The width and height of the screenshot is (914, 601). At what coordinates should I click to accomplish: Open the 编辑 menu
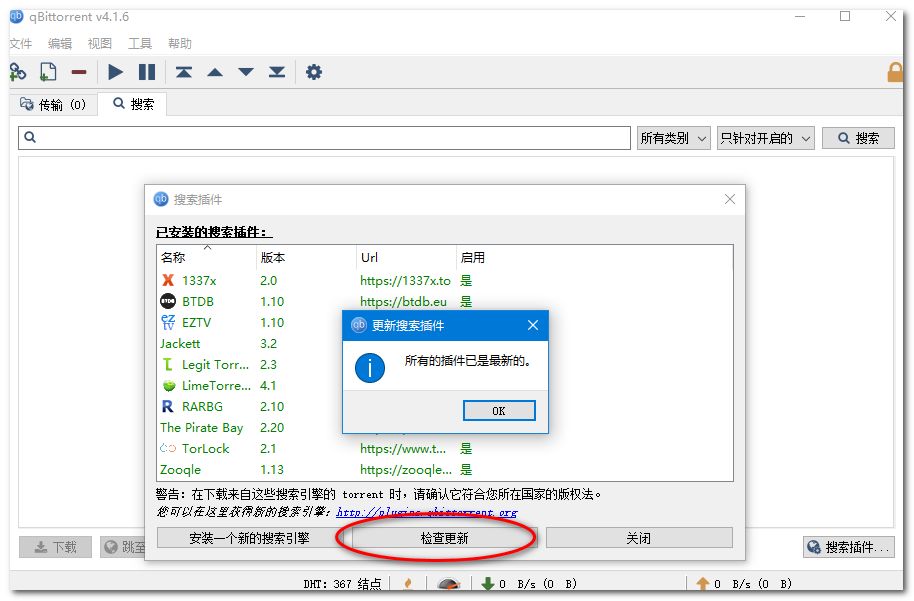point(60,43)
